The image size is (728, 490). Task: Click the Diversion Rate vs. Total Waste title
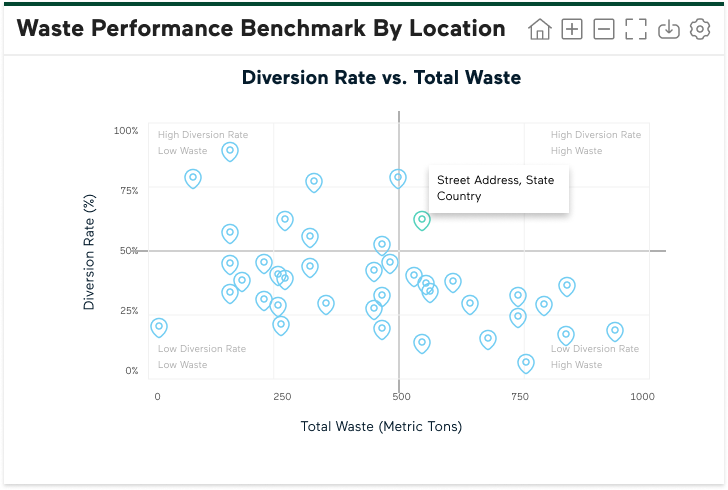(381, 78)
